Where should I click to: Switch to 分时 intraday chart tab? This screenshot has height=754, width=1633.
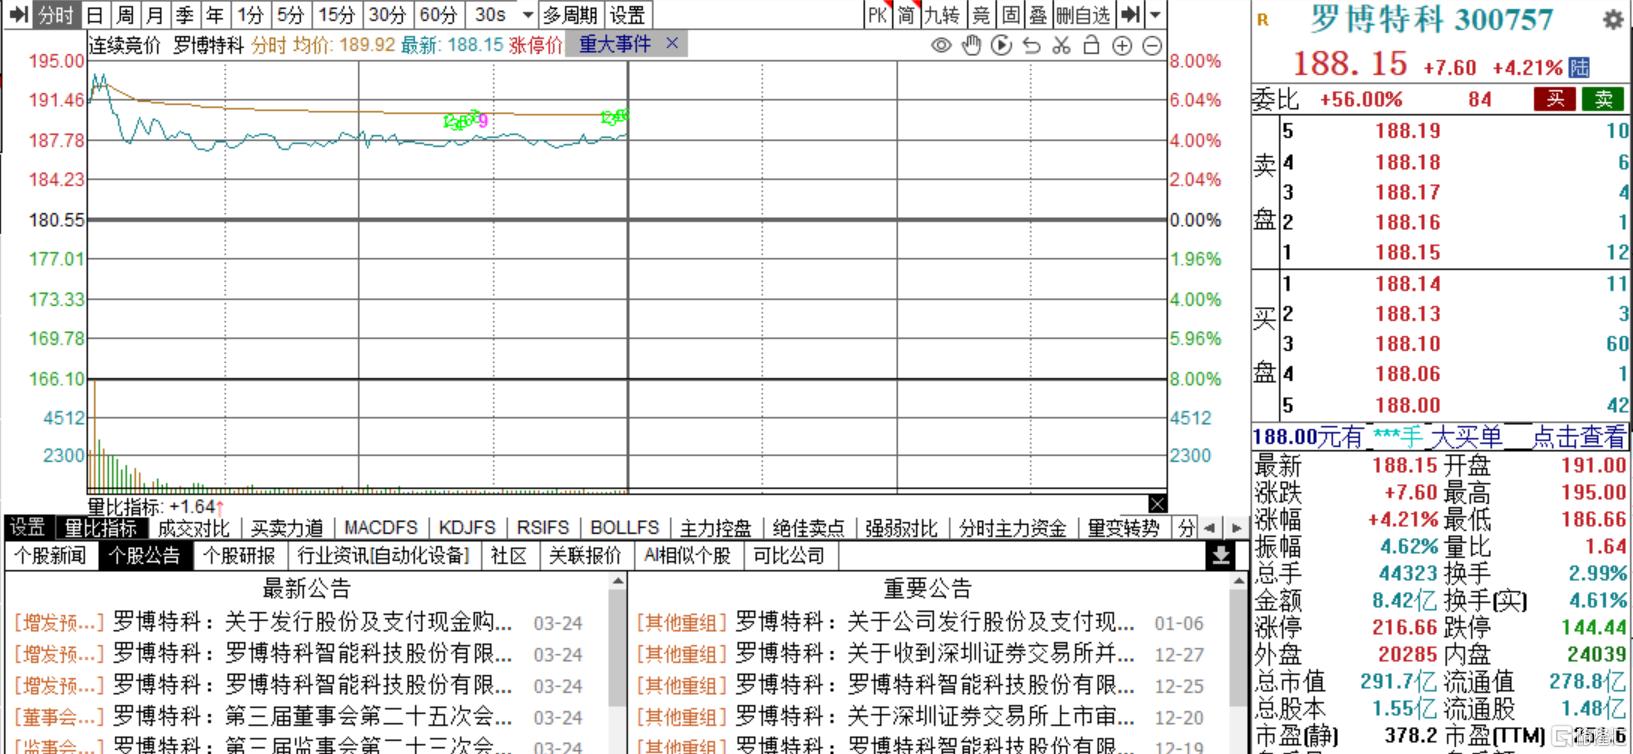click(55, 15)
